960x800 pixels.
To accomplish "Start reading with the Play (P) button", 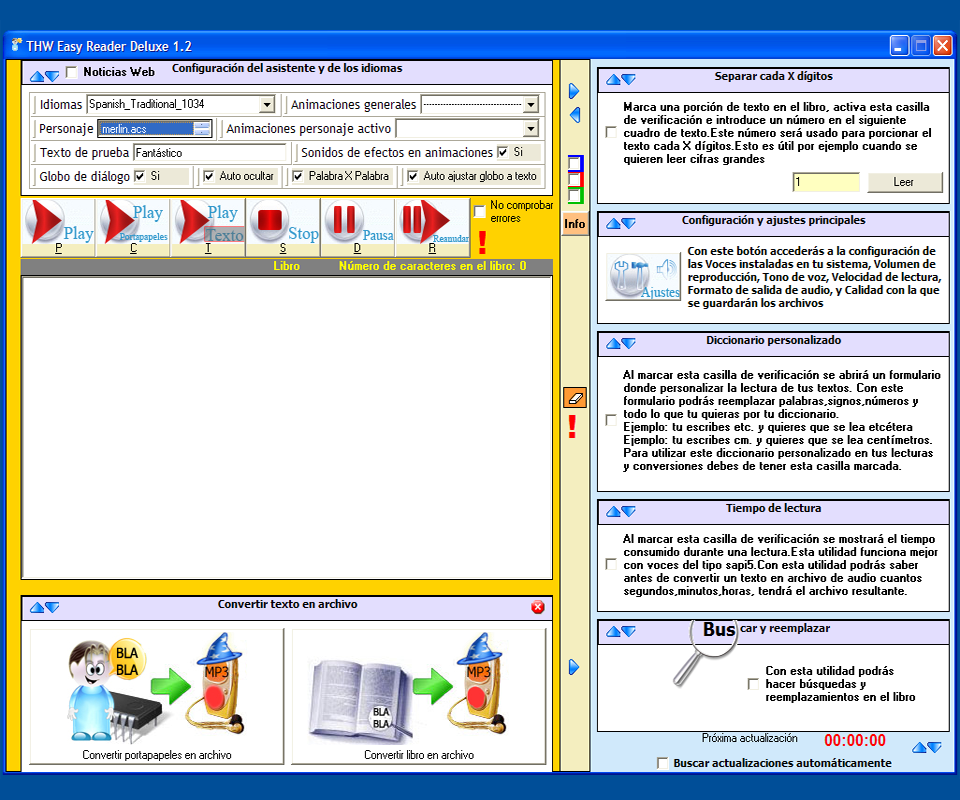I will 58,227.
